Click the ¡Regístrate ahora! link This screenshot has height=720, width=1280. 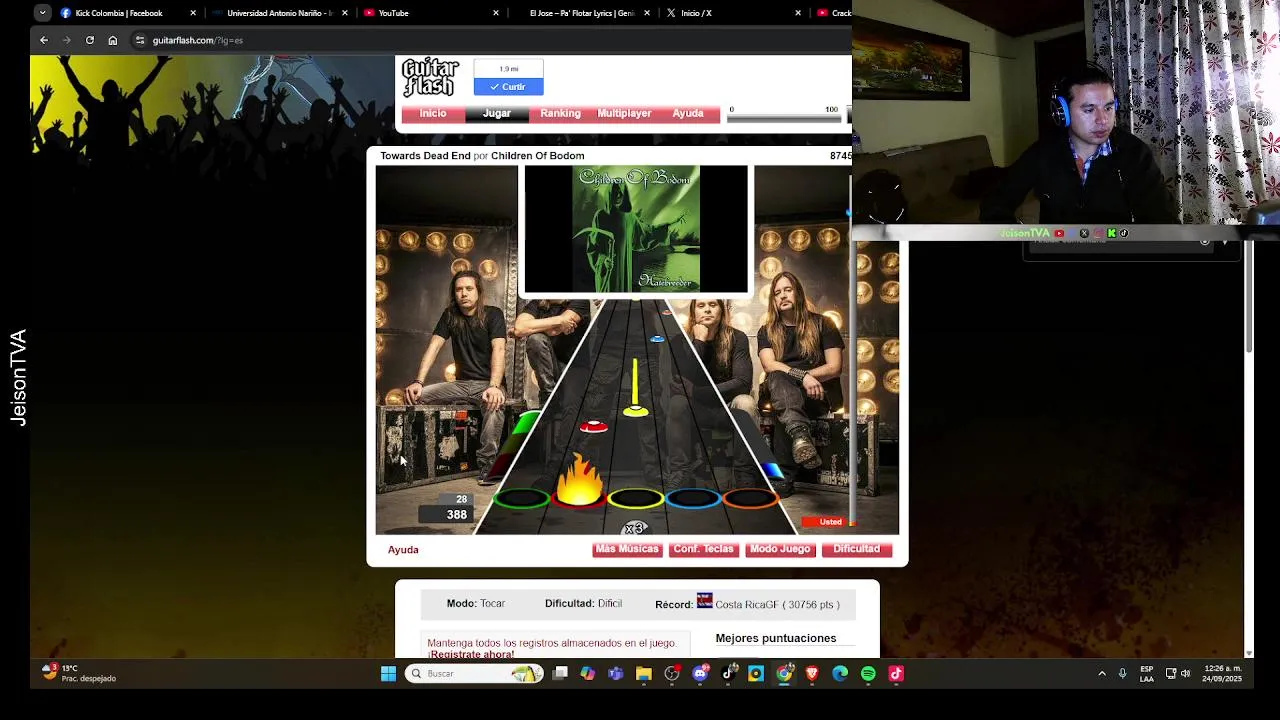[x=472, y=654]
